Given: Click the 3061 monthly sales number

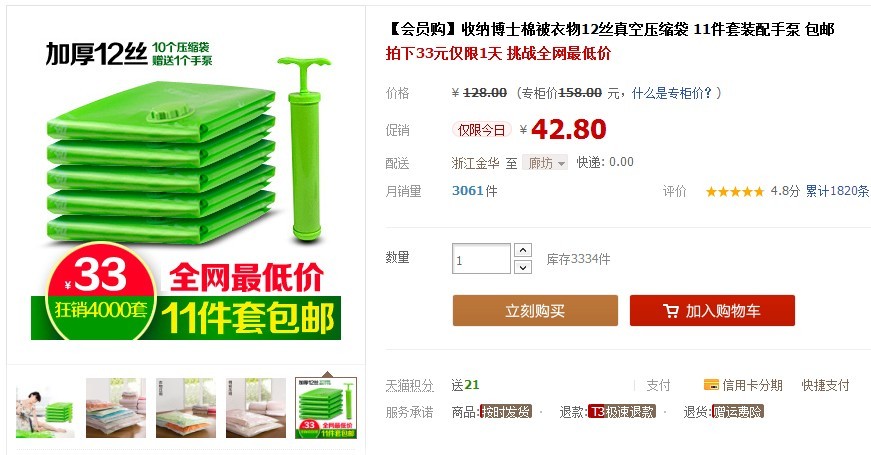Looking at the screenshot, I should [468, 191].
